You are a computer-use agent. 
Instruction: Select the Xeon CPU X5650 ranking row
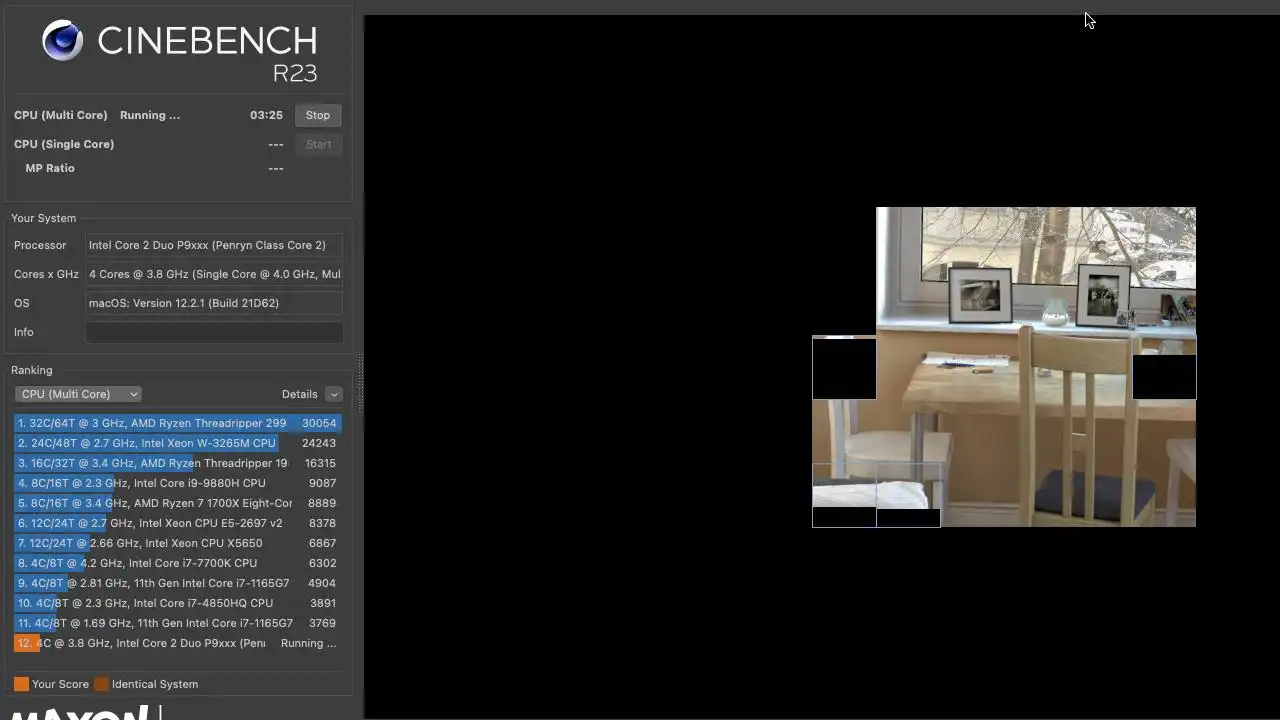(178, 543)
